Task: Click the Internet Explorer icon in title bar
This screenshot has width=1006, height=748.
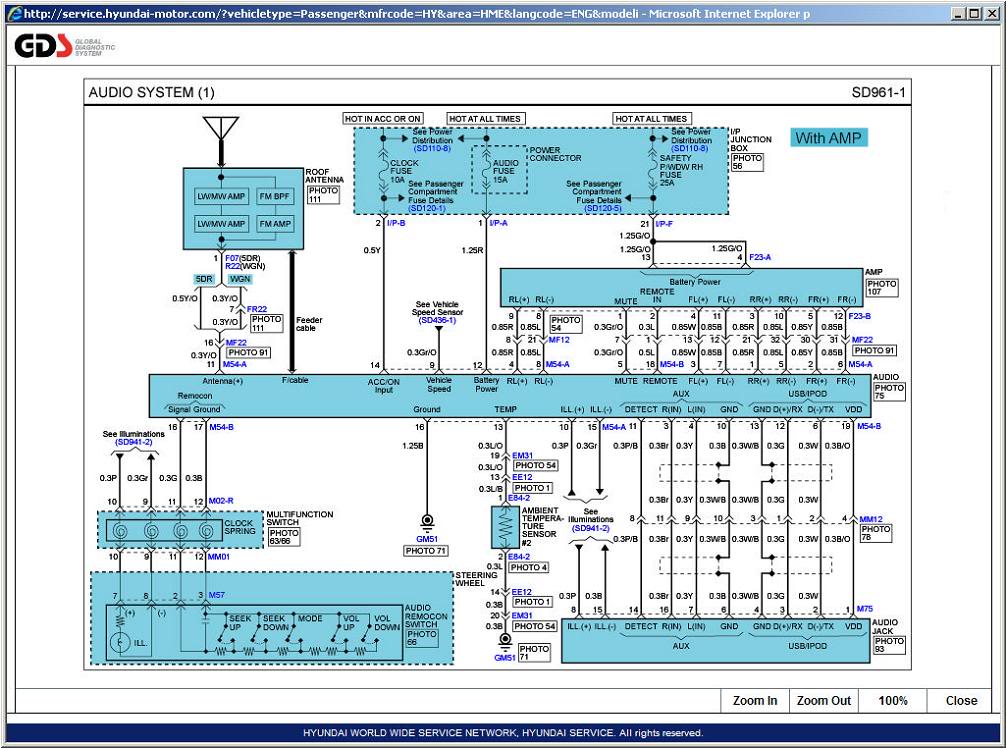Action: pyautogui.click(x=14, y=13)
